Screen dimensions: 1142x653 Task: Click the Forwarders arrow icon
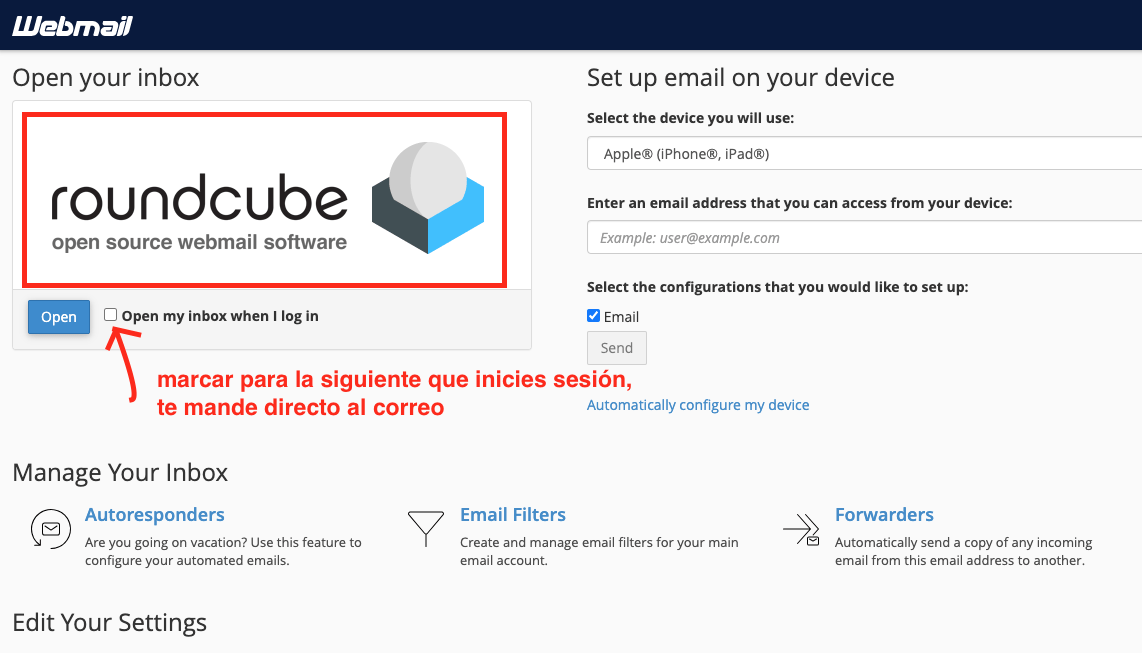pos(801,529)
